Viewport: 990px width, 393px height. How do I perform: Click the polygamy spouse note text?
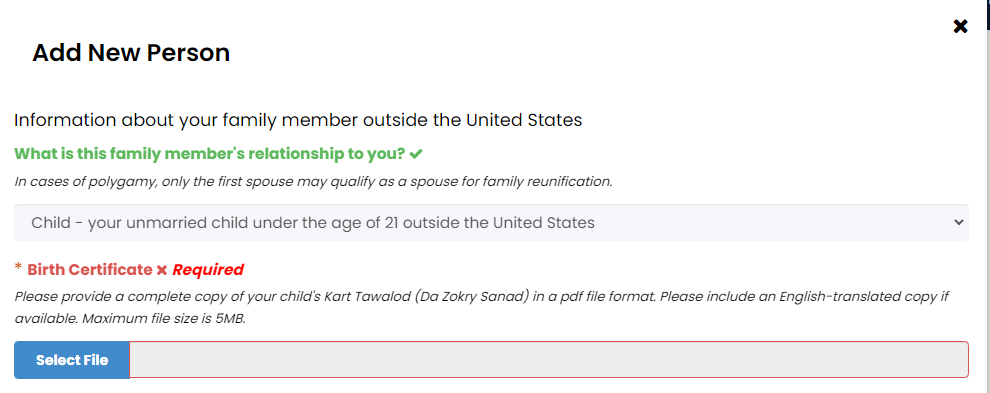(313, 182)
